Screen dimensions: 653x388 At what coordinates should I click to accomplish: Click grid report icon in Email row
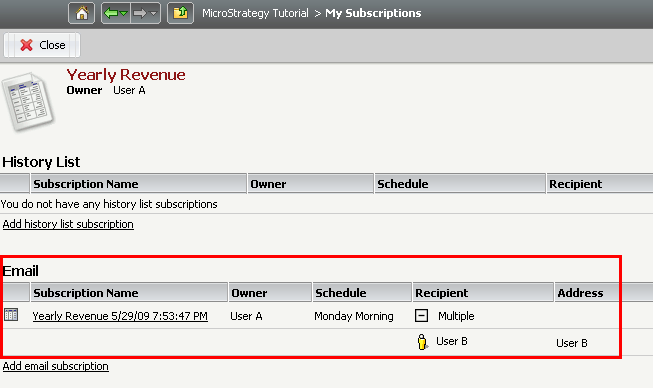11,315
